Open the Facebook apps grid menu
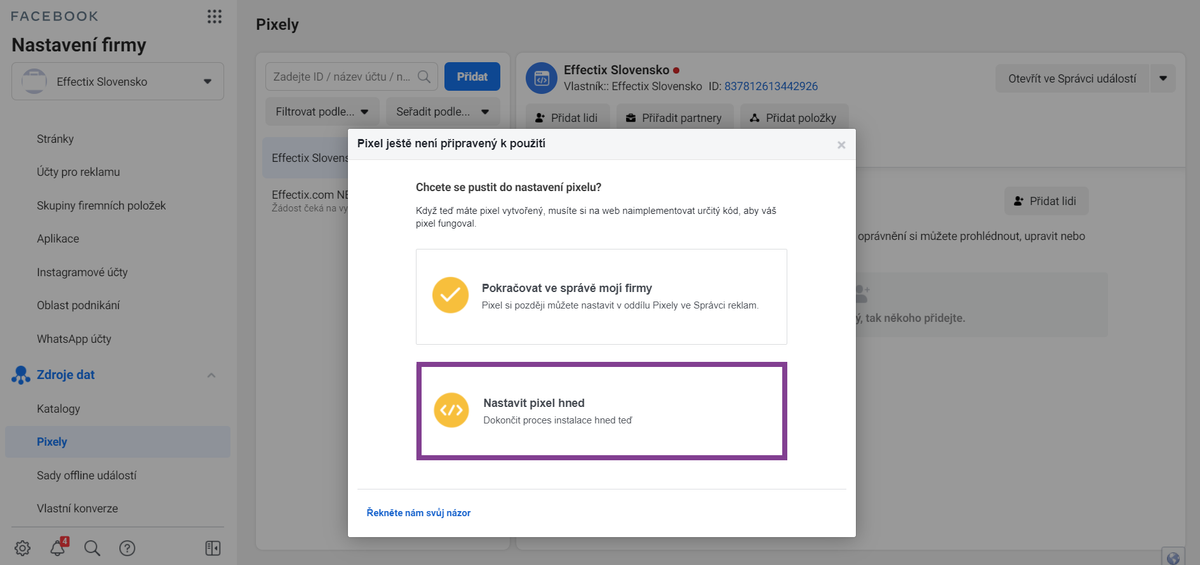This screenshot has height=565, width=1200. (214, 16)
